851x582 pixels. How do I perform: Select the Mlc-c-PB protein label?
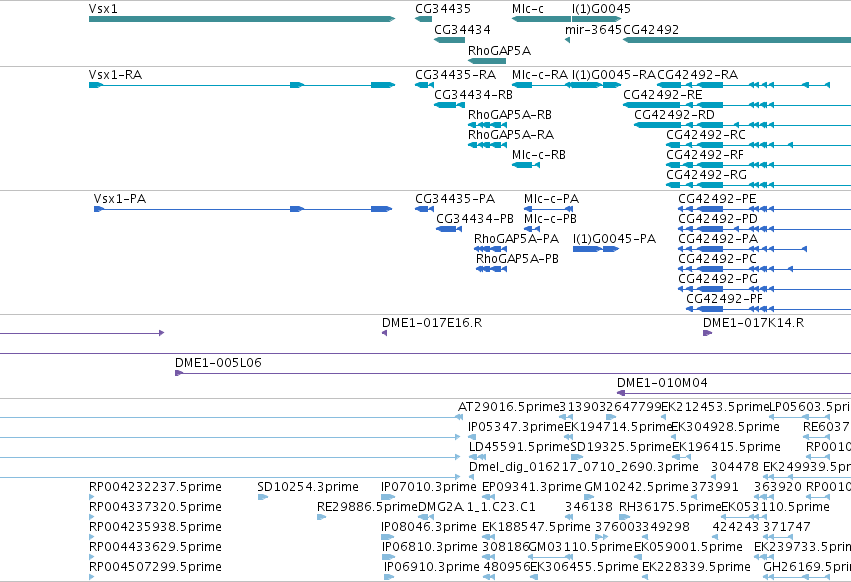550,219
